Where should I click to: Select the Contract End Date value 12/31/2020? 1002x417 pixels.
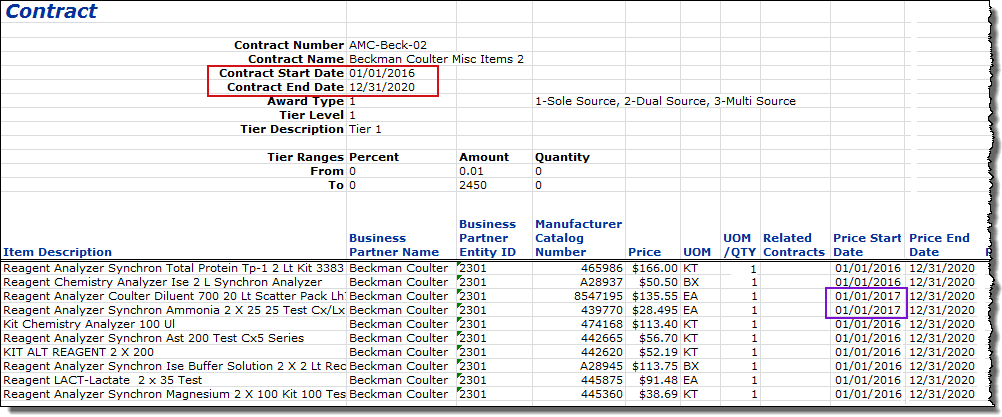coord(379,88)
